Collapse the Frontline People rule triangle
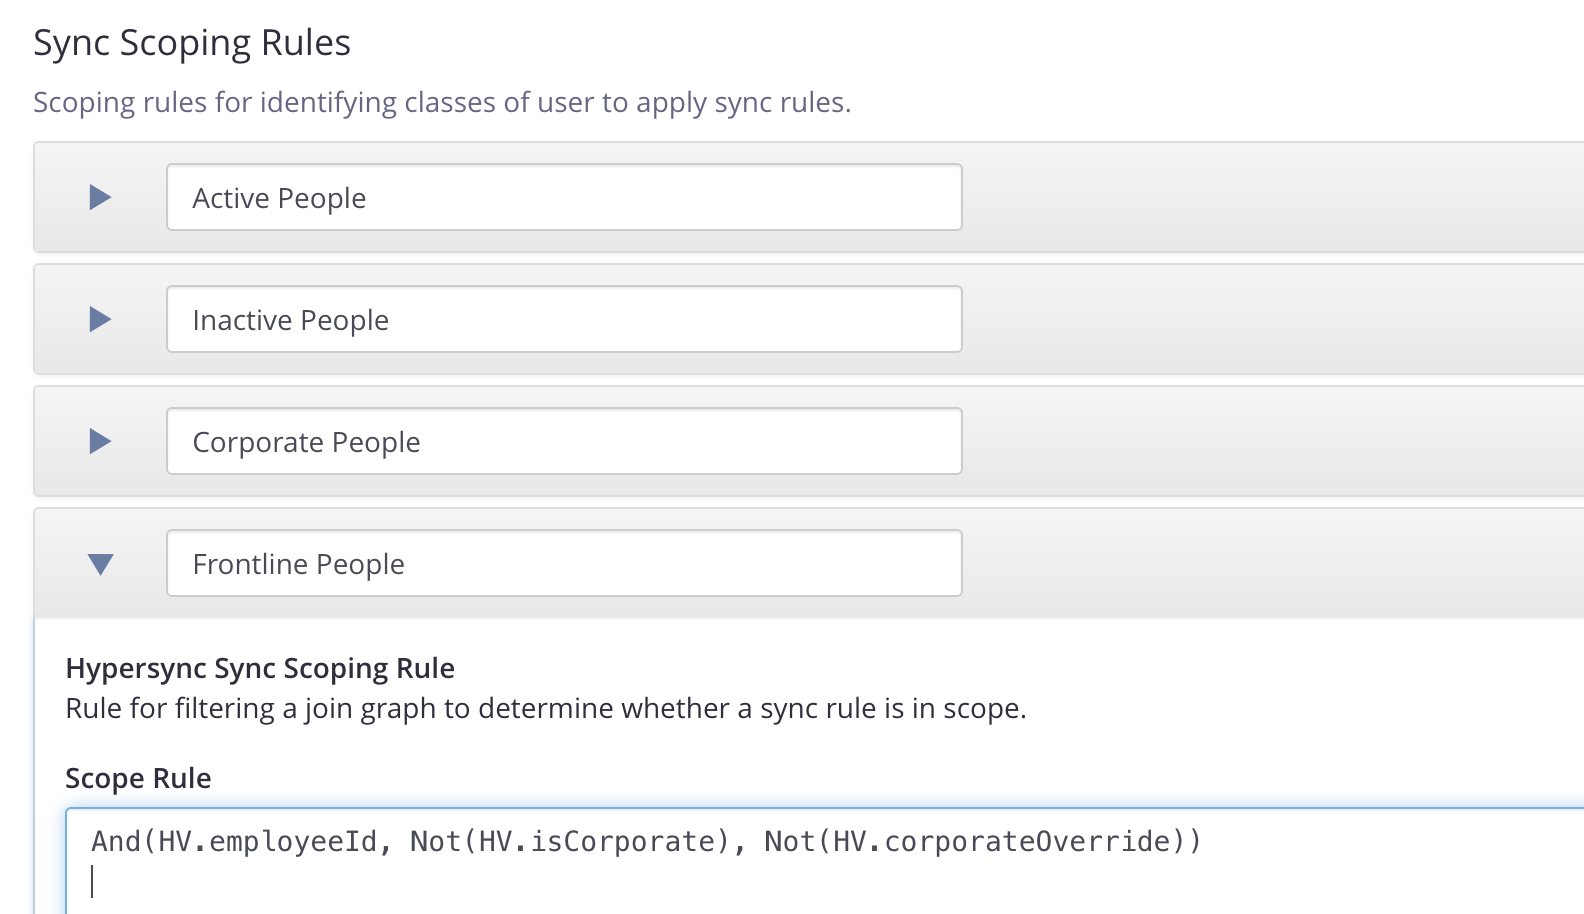The width and height of the screenshot is (1584, 914). 100,564
